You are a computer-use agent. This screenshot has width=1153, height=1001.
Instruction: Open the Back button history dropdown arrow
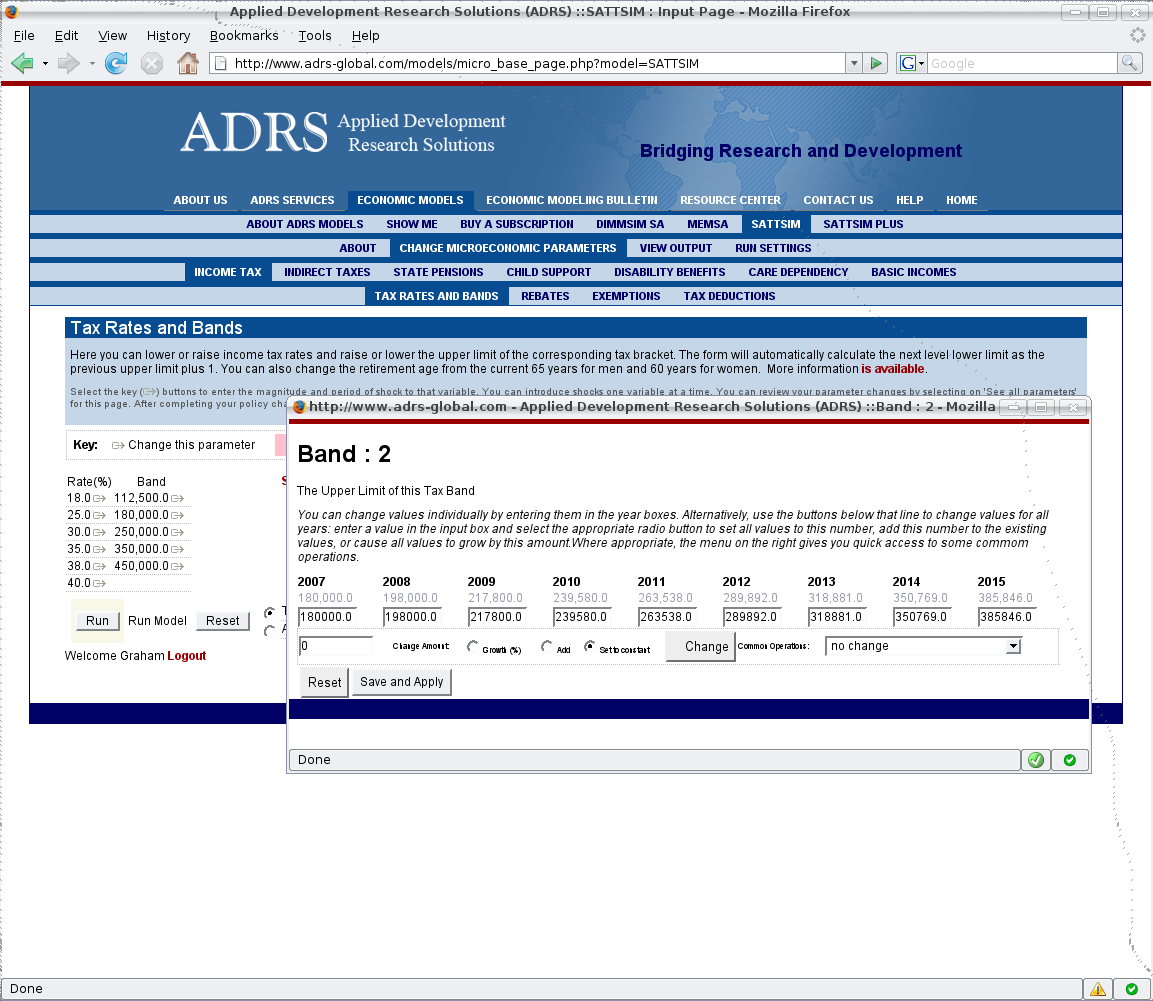pyautogui.click(x=45, y=64)
